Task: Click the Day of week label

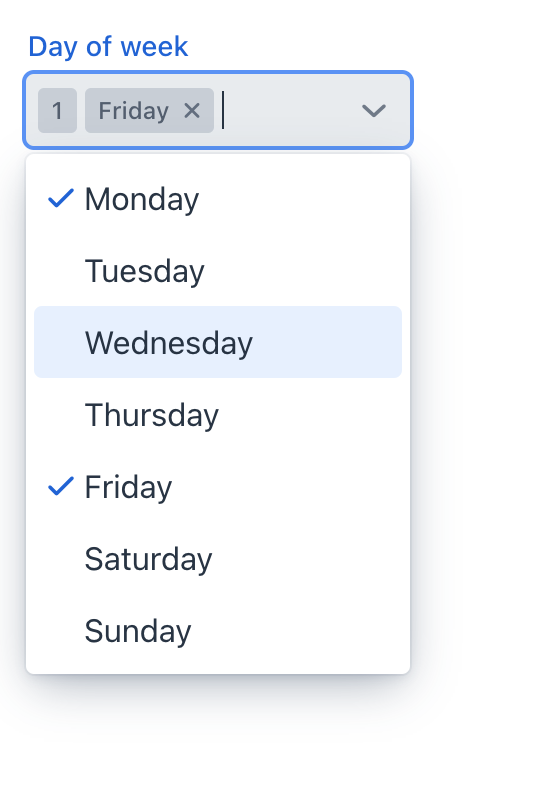Action: (108, 47)
